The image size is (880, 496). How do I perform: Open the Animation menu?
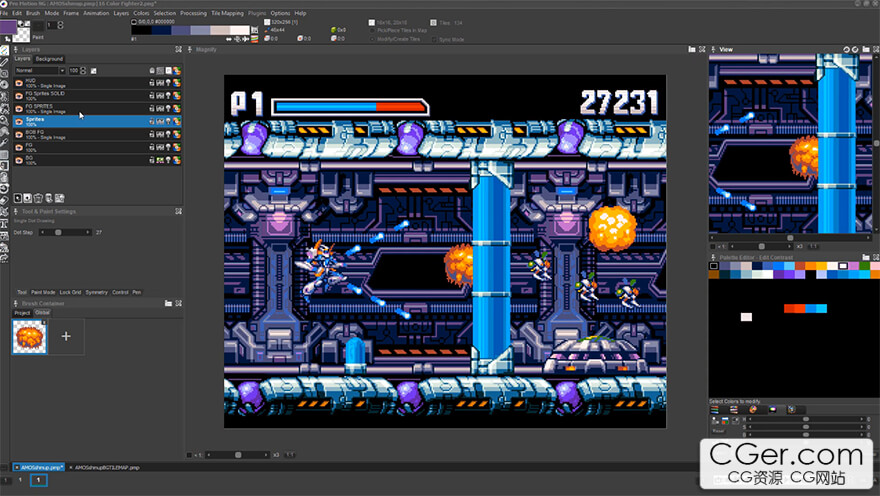tap(96, 13)
